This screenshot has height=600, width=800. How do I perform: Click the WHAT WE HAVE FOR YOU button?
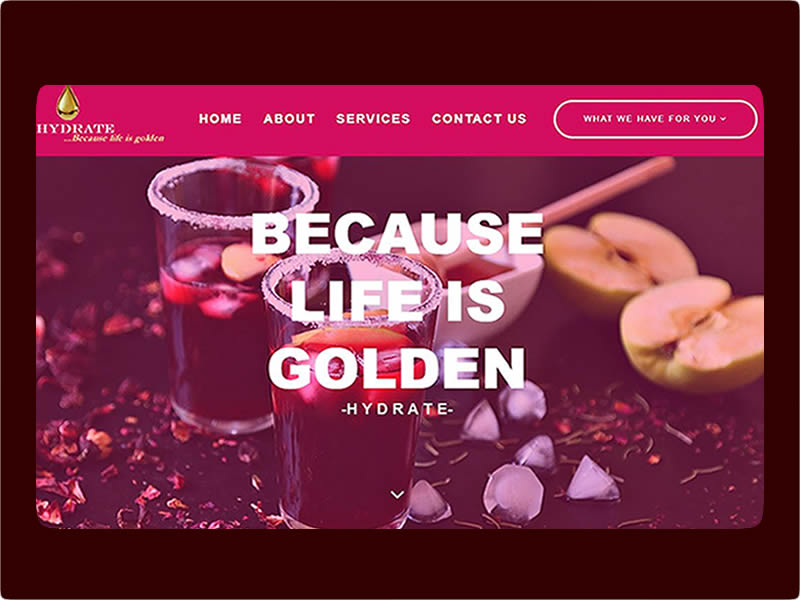pos(655,119)
